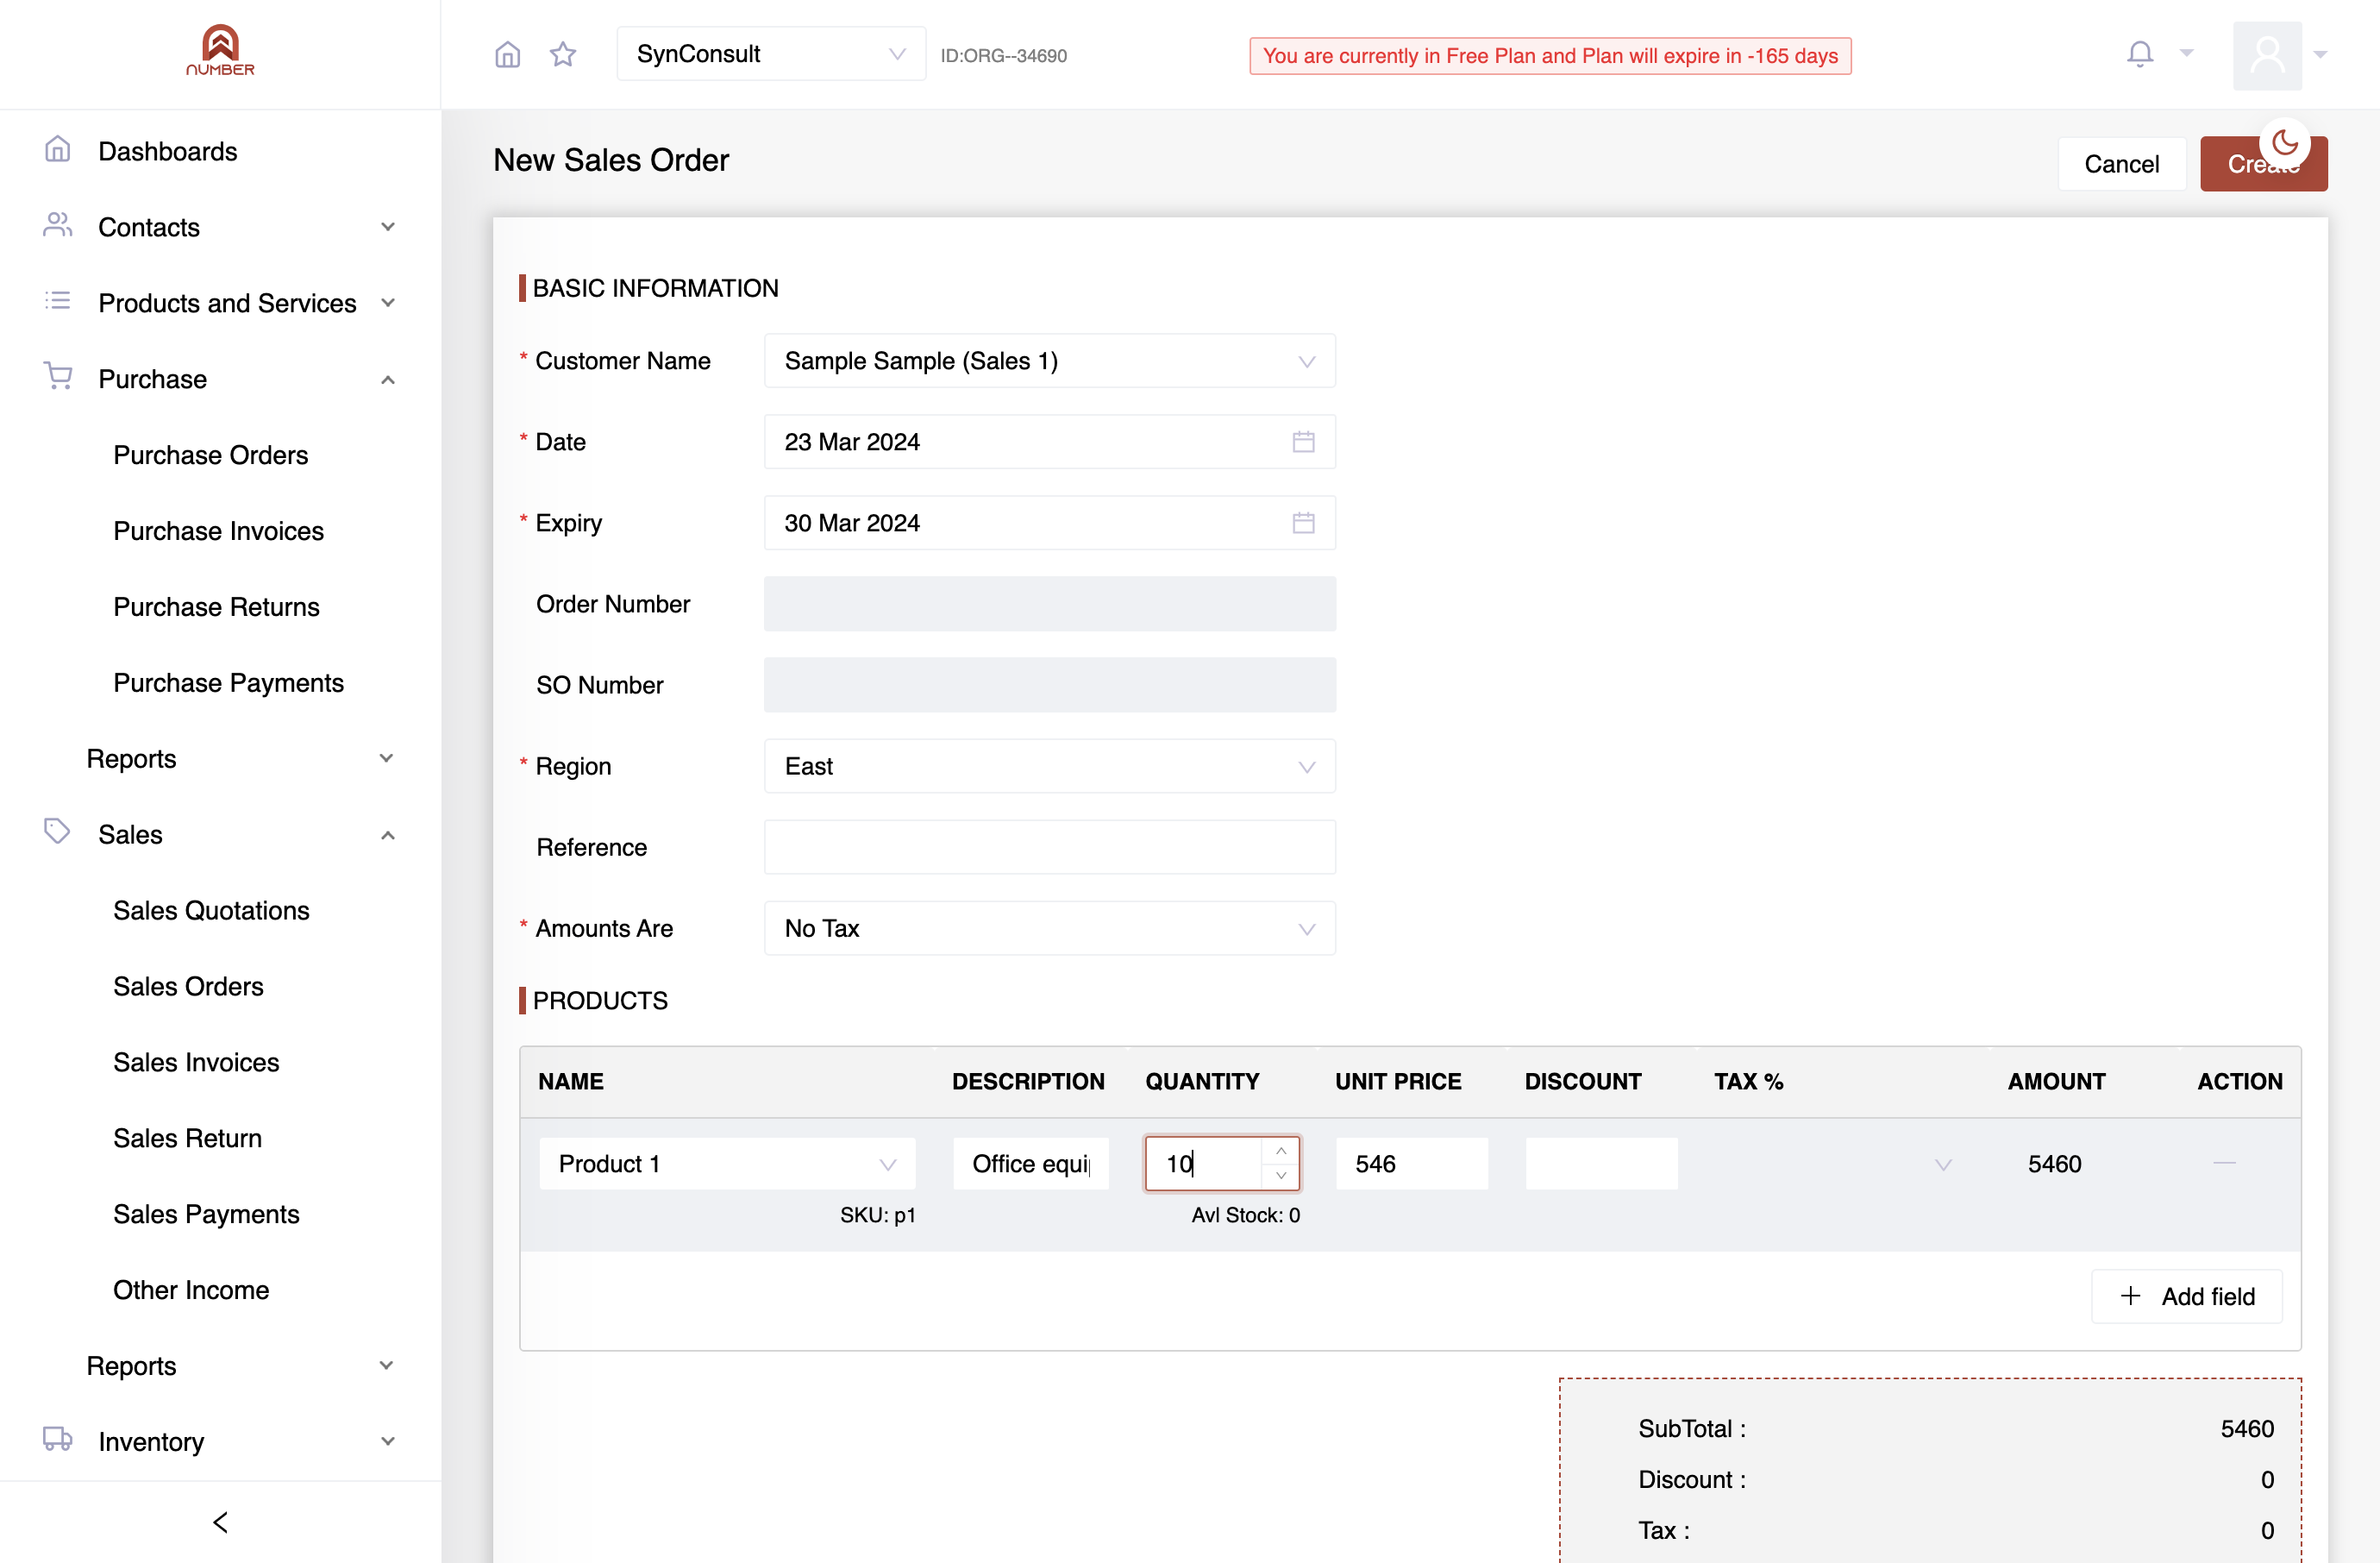The width and height of the screenshot is (2380, 1563).
Task: Click the Number logo
Action: click(x=220, y=50)
